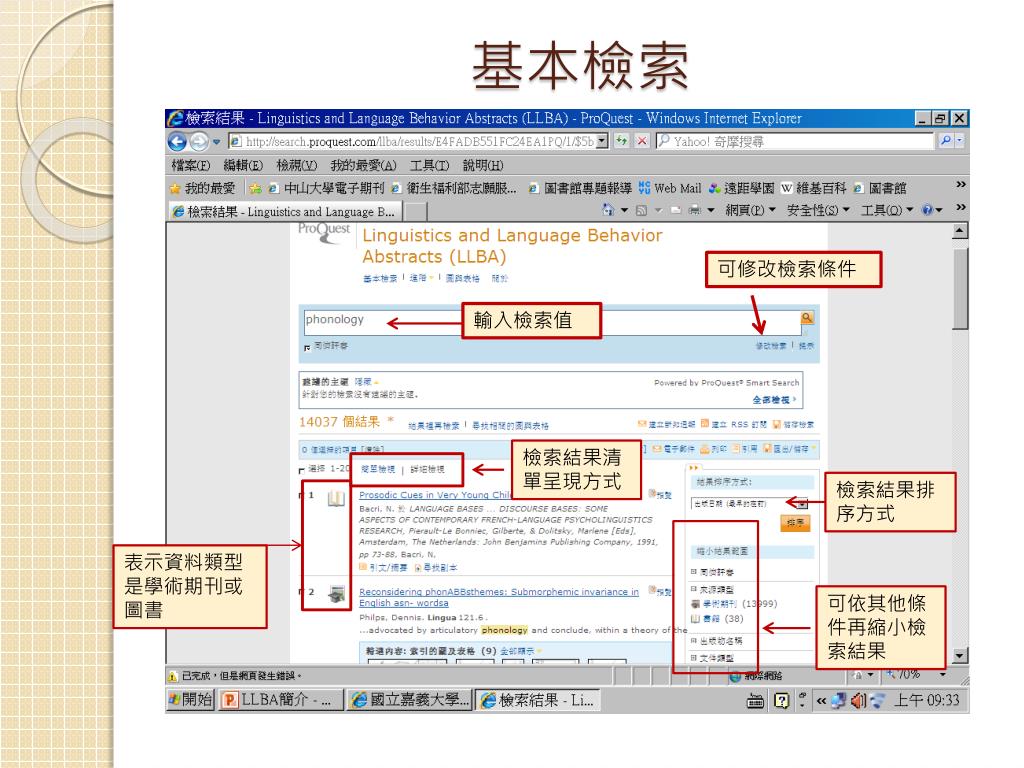Open the 說明(H) menu
This screenshot has width=1024, height=768.
pyautogui.click(x=483, y=165)
